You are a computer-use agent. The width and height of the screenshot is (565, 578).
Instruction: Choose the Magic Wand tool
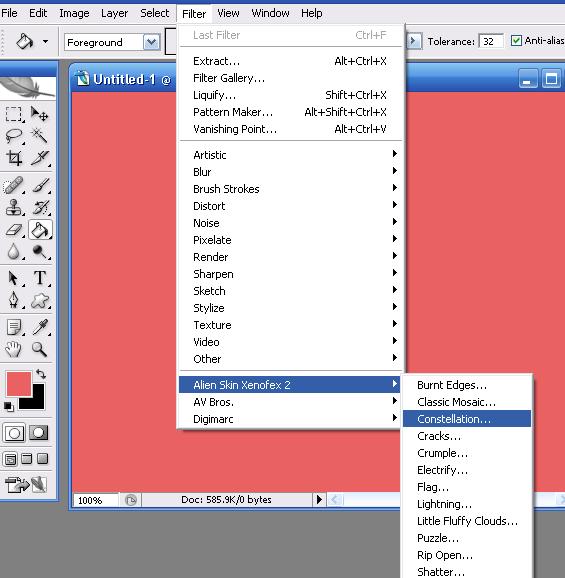pyautogui.click(x=39, y=136)
